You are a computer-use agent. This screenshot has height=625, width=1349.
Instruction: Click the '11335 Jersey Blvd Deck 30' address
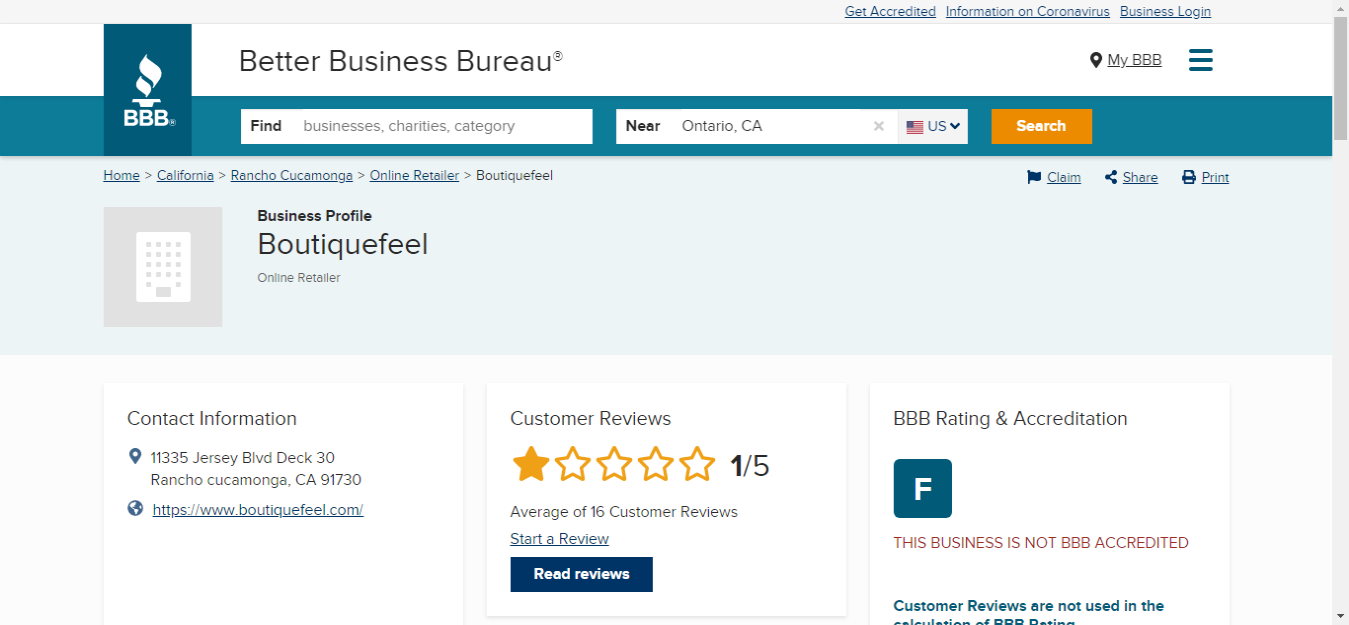tap(243, 458)
